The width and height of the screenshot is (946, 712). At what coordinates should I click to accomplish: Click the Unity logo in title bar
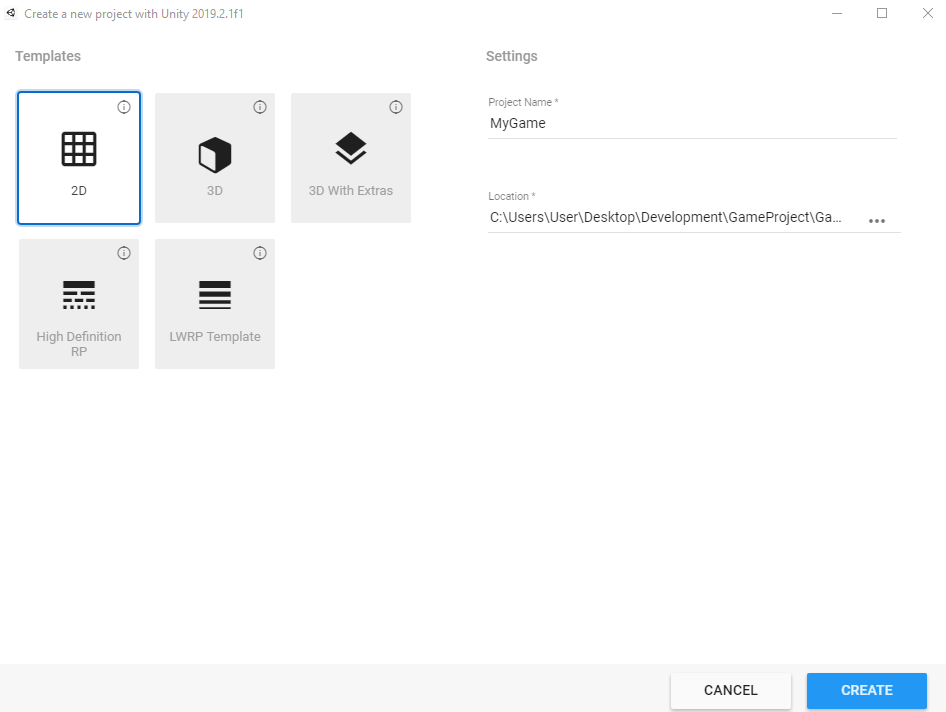[x=11, y=13]
